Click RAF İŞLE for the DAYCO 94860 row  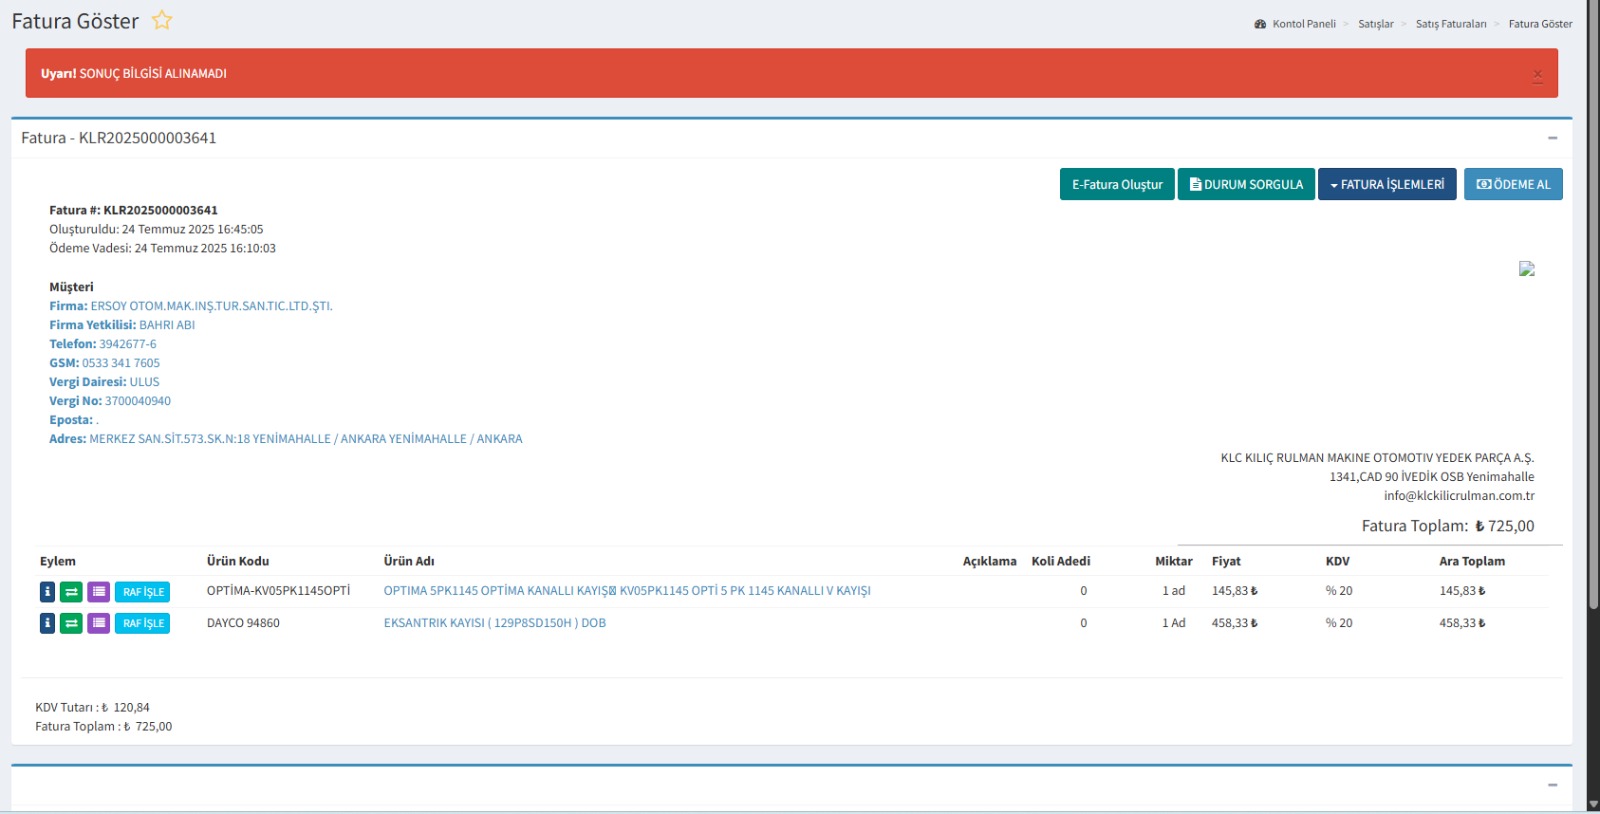pyautogui.click(x=143, y=623)
